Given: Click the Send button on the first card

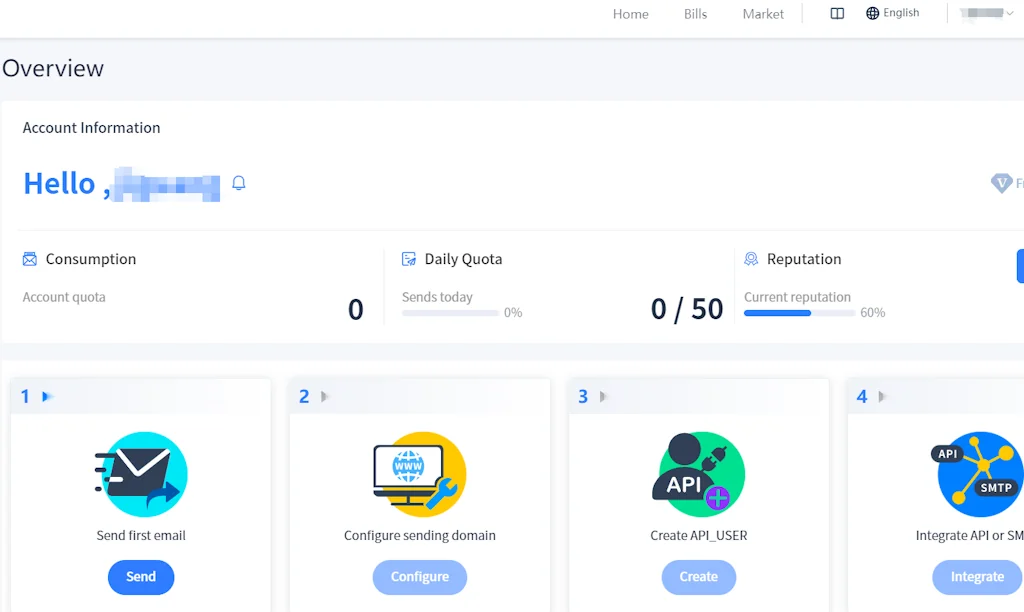Looking at the screenshot, I should pos(141,577).
